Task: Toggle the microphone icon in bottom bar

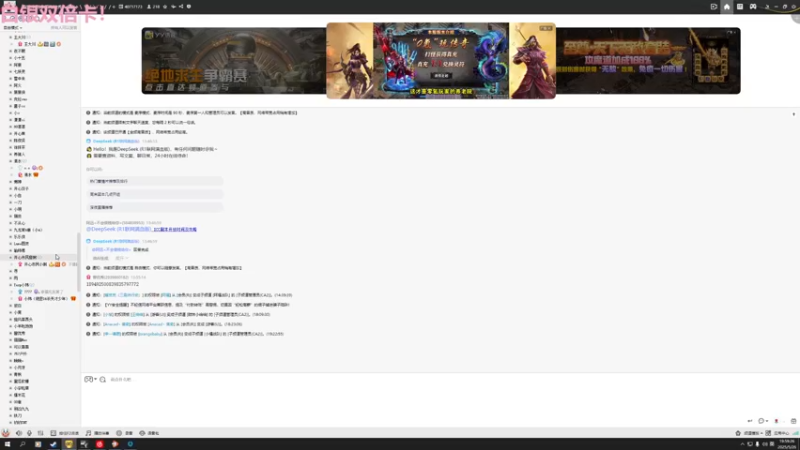Action: point(29,433)
